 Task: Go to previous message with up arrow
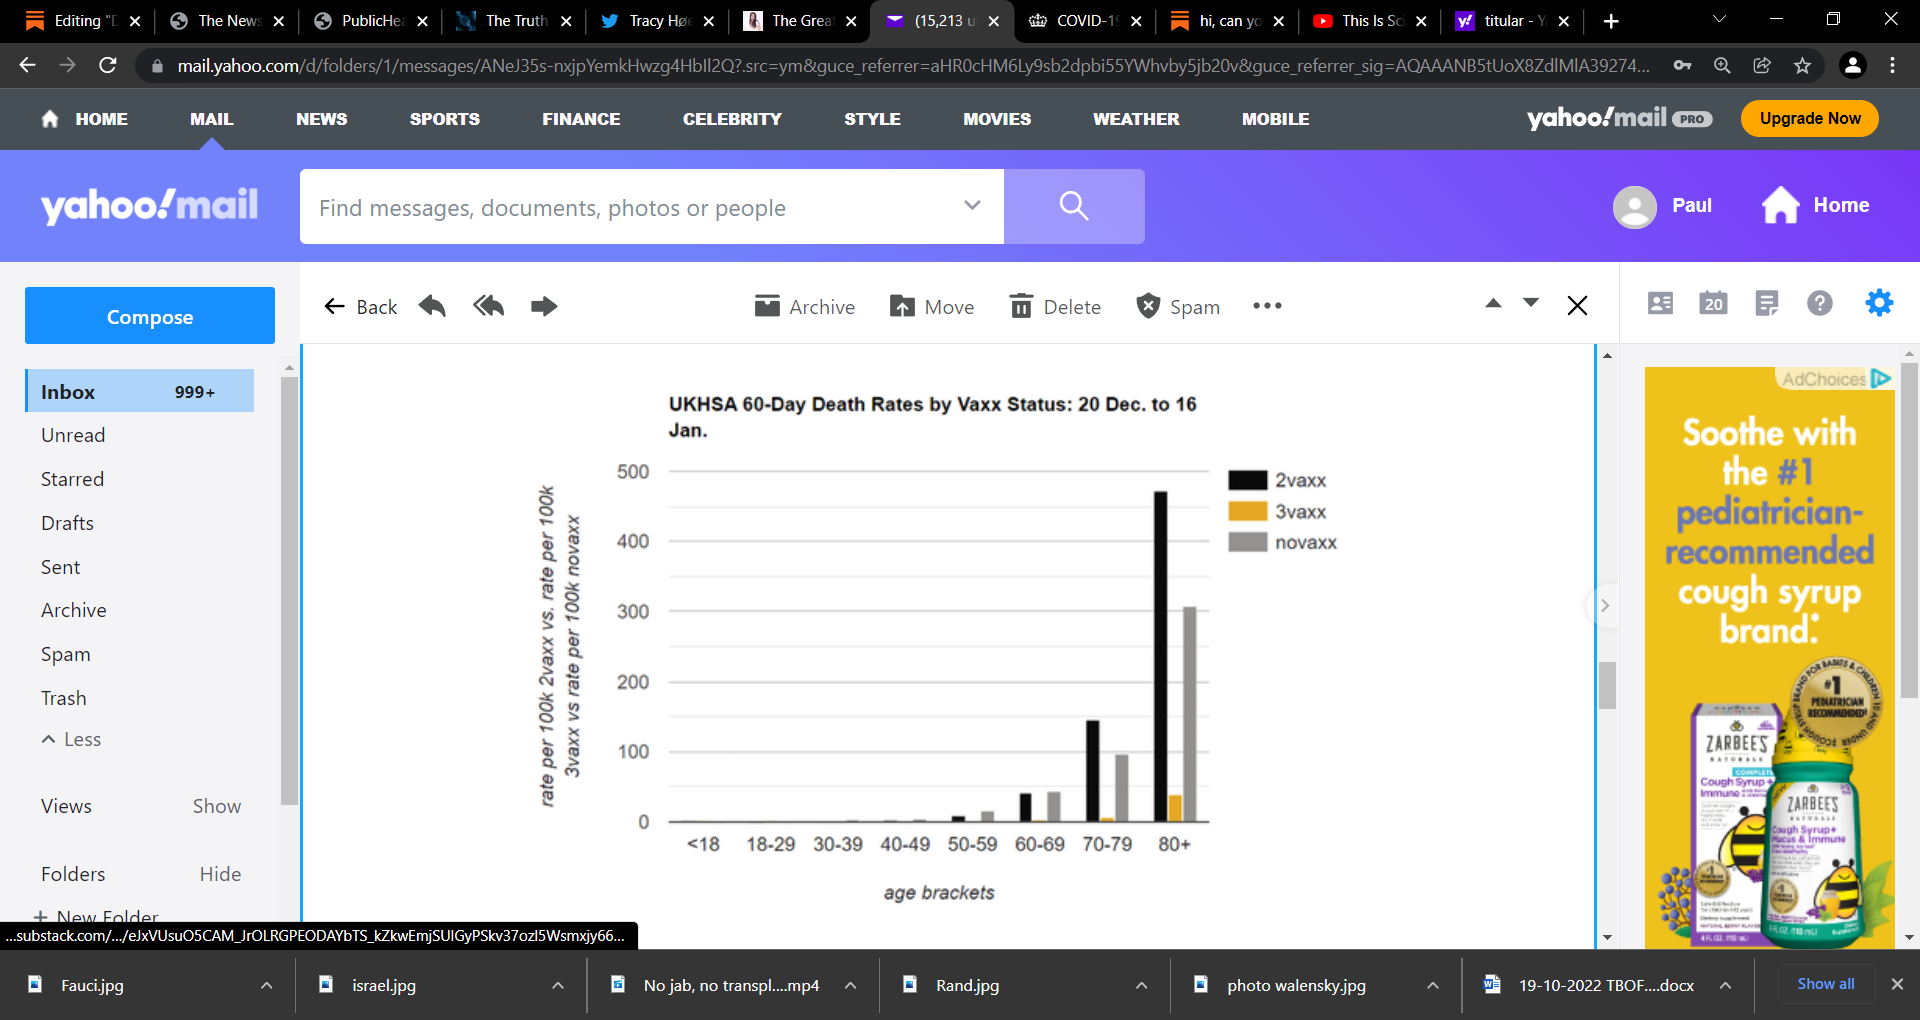1493,303
